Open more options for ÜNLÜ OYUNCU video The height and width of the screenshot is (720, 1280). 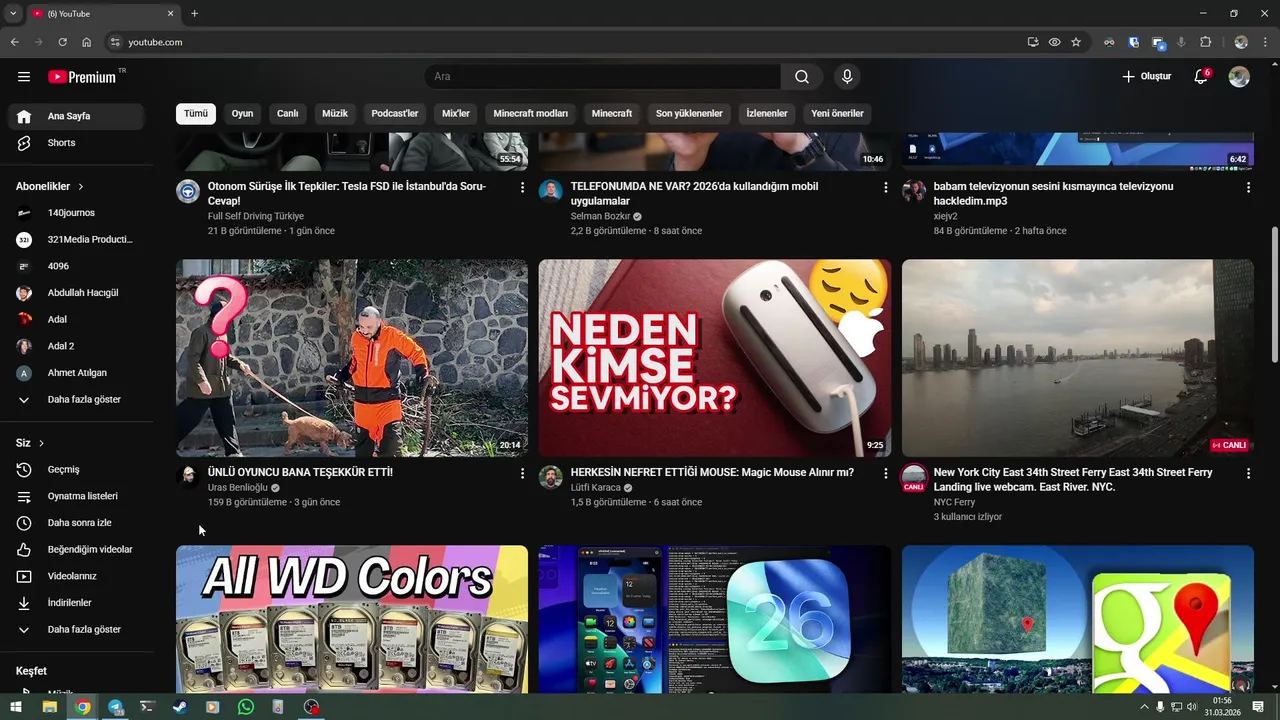522,473
